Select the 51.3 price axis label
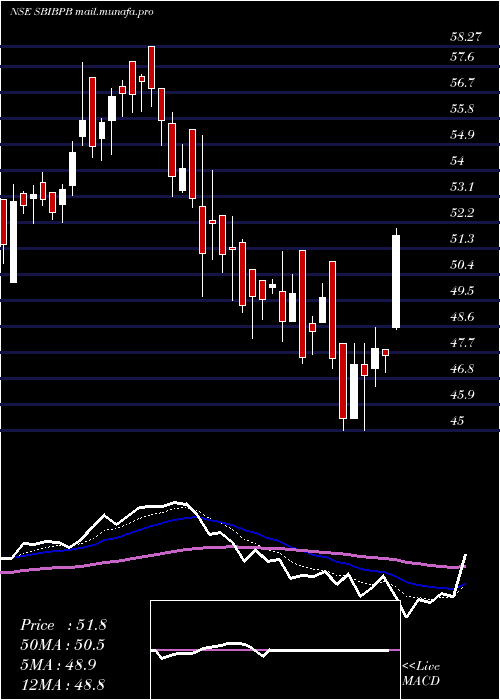 tap(462, 239)
